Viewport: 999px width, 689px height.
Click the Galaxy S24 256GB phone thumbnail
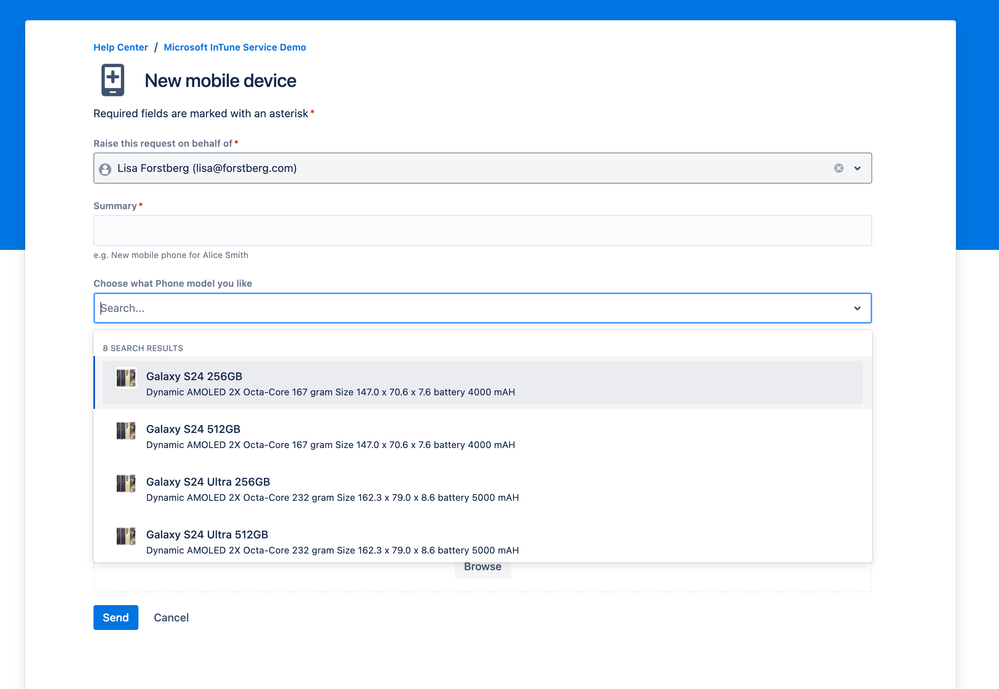tap(126, 378)
